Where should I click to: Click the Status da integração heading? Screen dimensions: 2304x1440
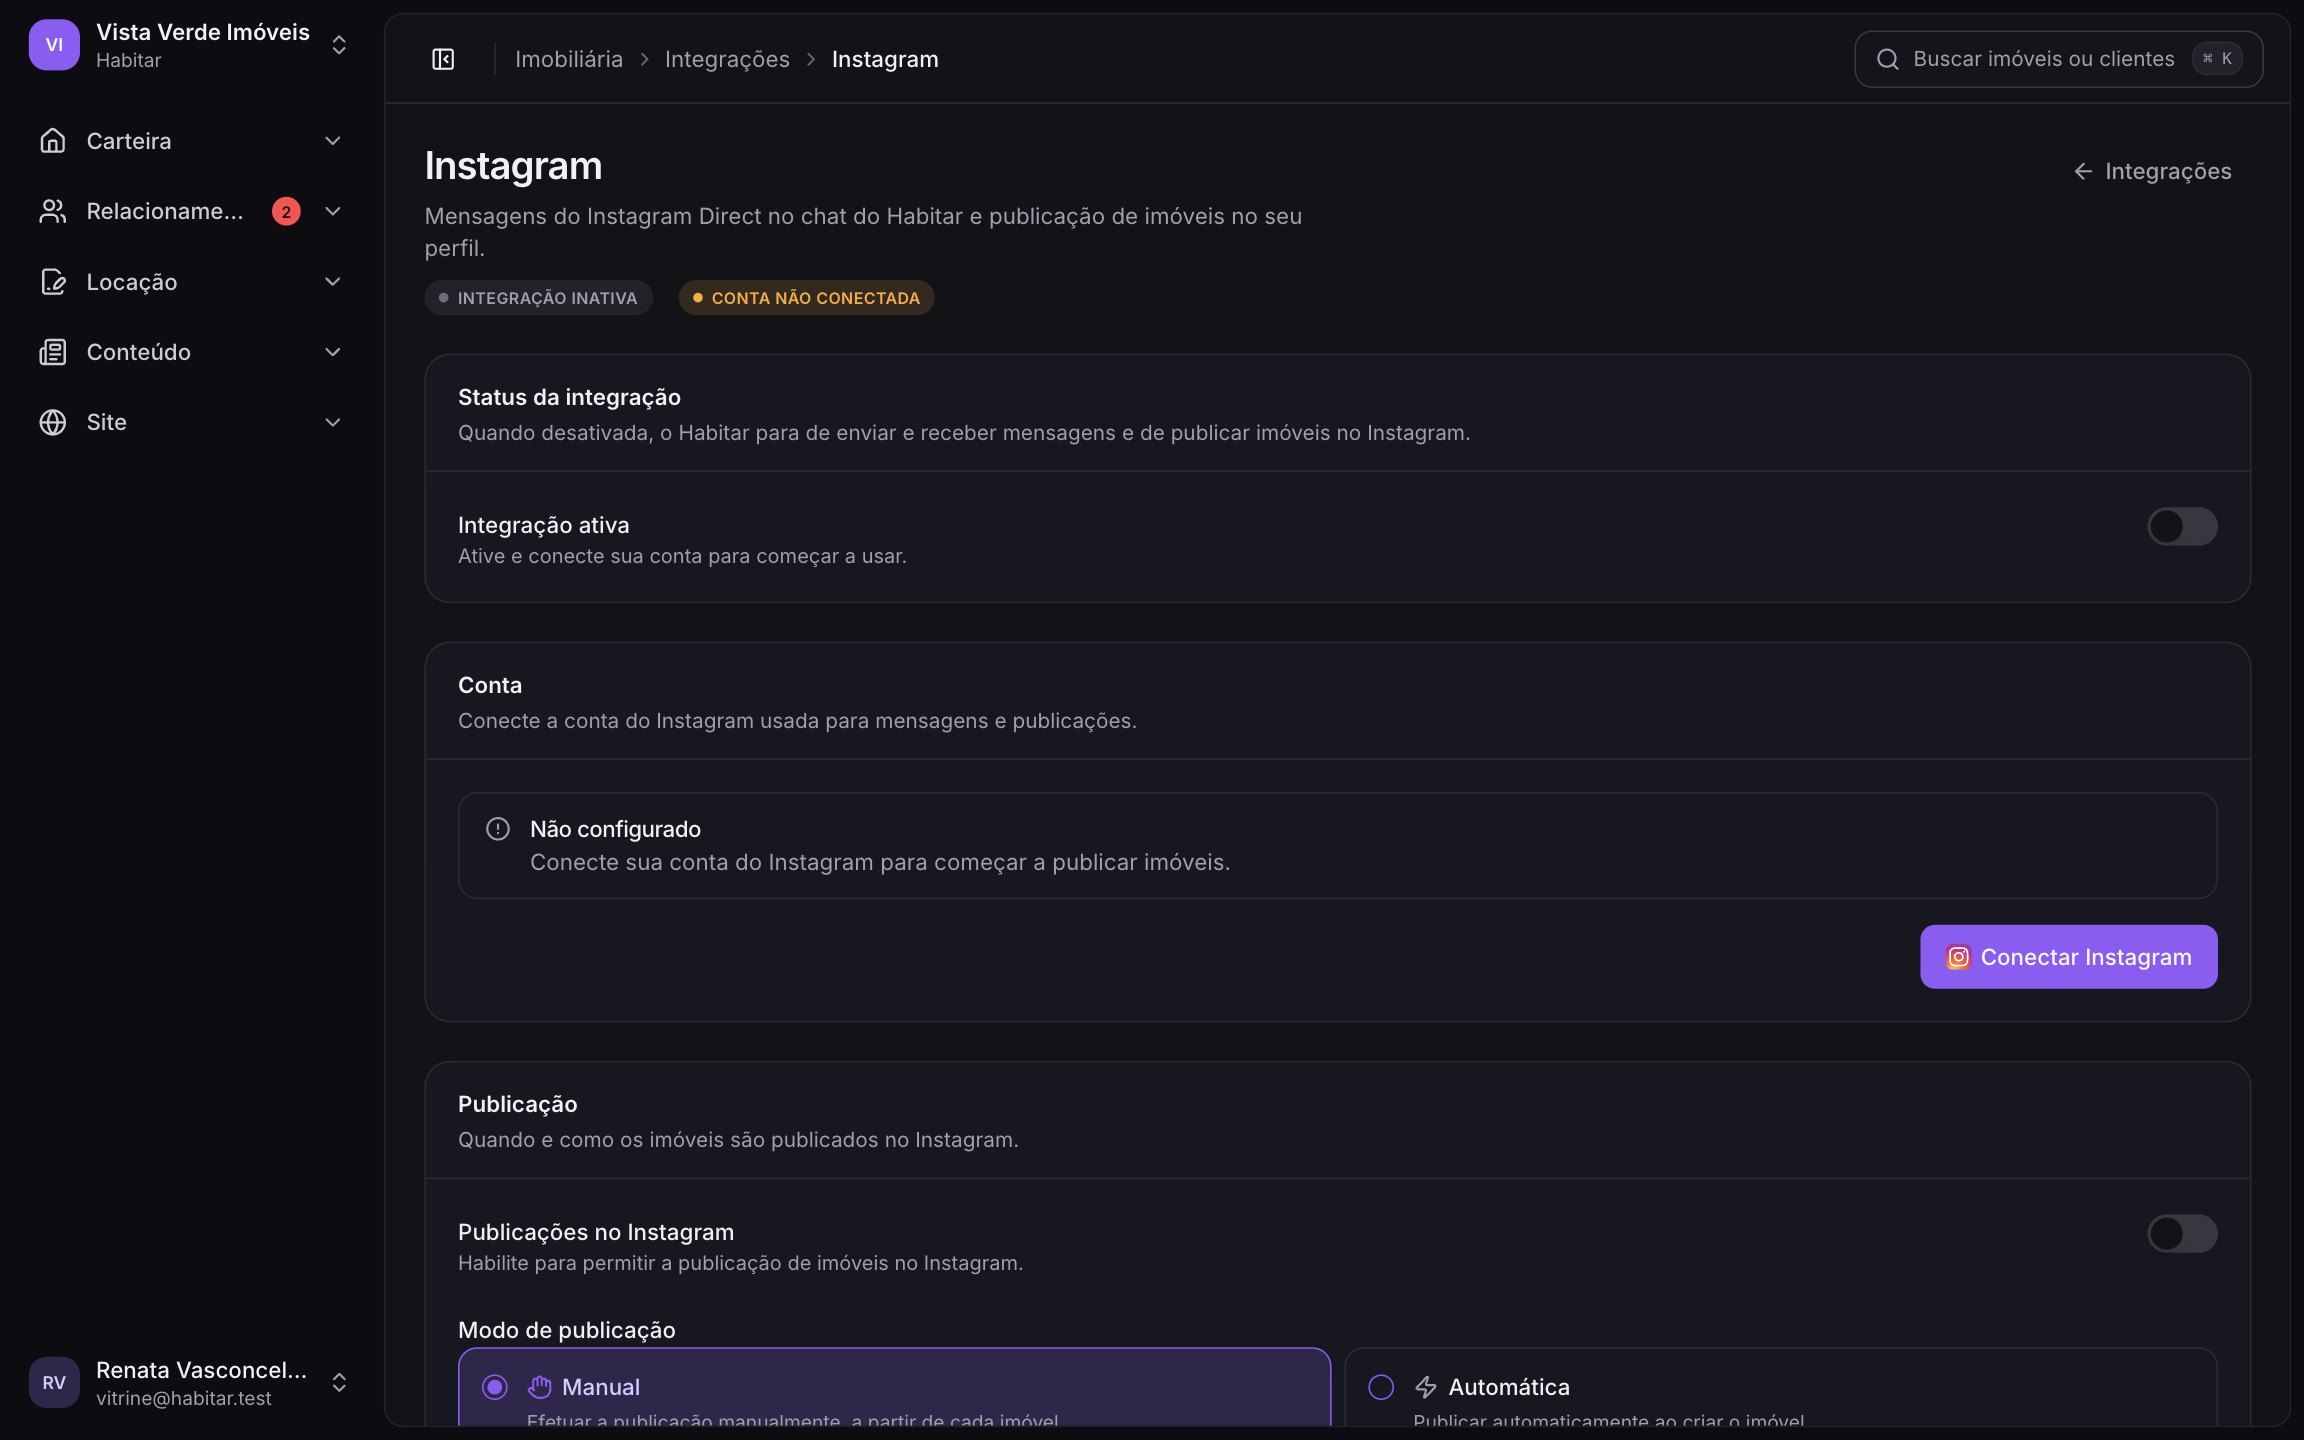[569, 397]
